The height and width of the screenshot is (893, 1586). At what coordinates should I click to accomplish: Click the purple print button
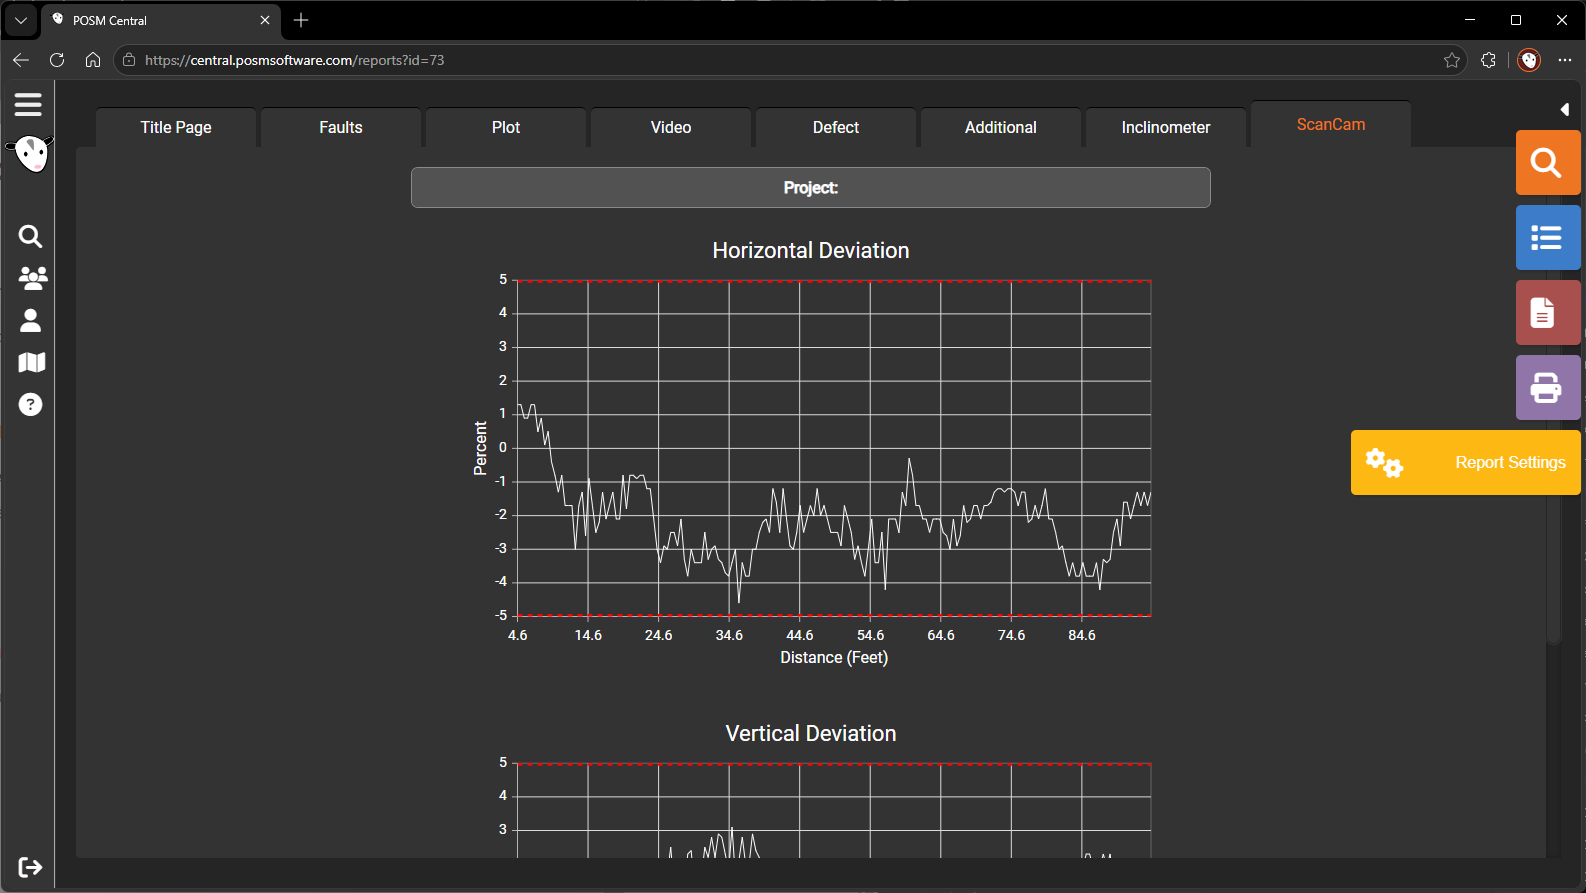click(x=1547, y=387)
